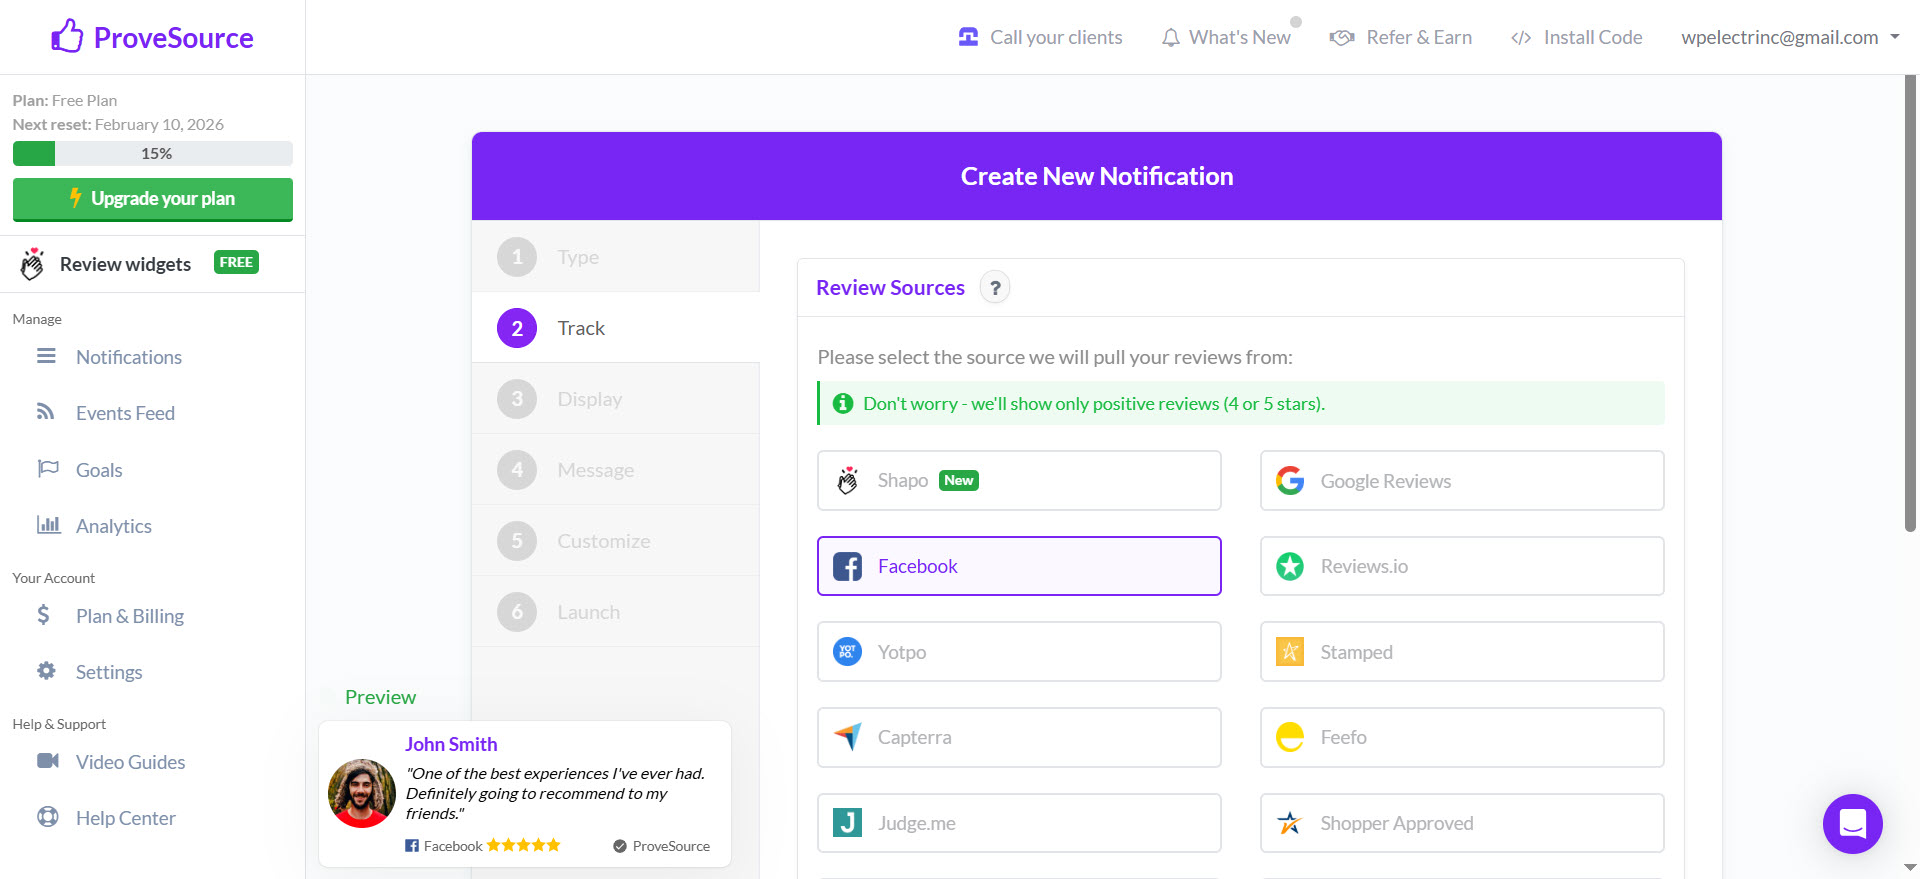Screen dimensions: 1920x879
Task: Choose Facebook as the review source
Action: click(x=1018, y=566)
